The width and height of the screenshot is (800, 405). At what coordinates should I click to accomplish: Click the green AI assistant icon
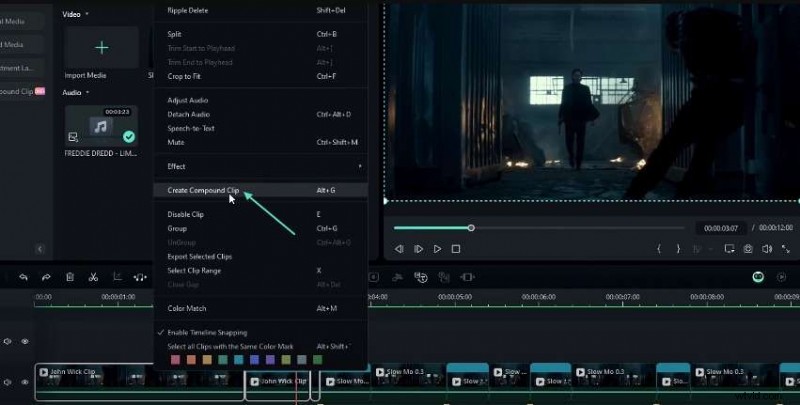click(758, 277)
